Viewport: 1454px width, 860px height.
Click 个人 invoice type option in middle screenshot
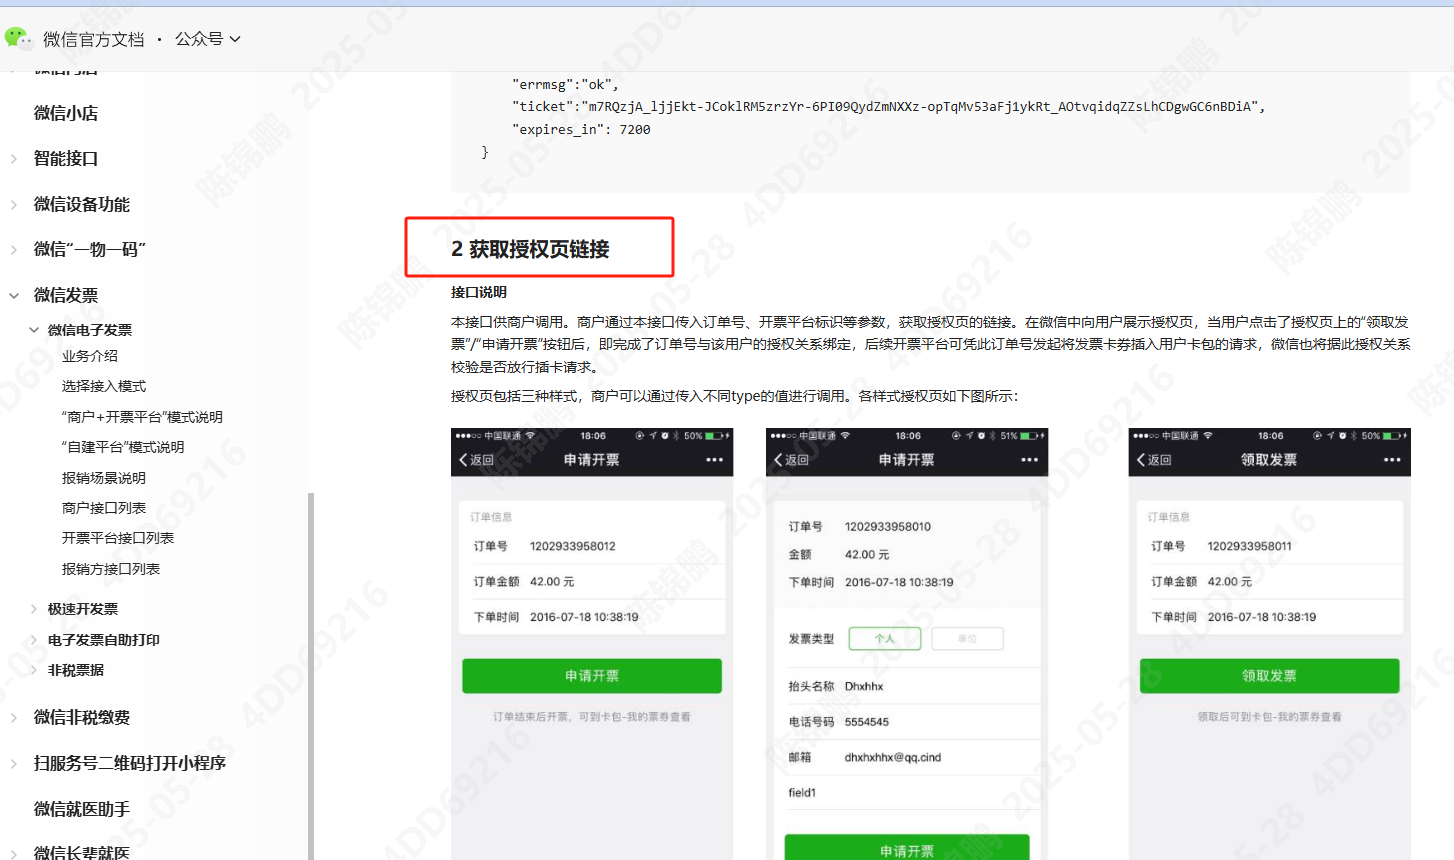coord(885,638)
